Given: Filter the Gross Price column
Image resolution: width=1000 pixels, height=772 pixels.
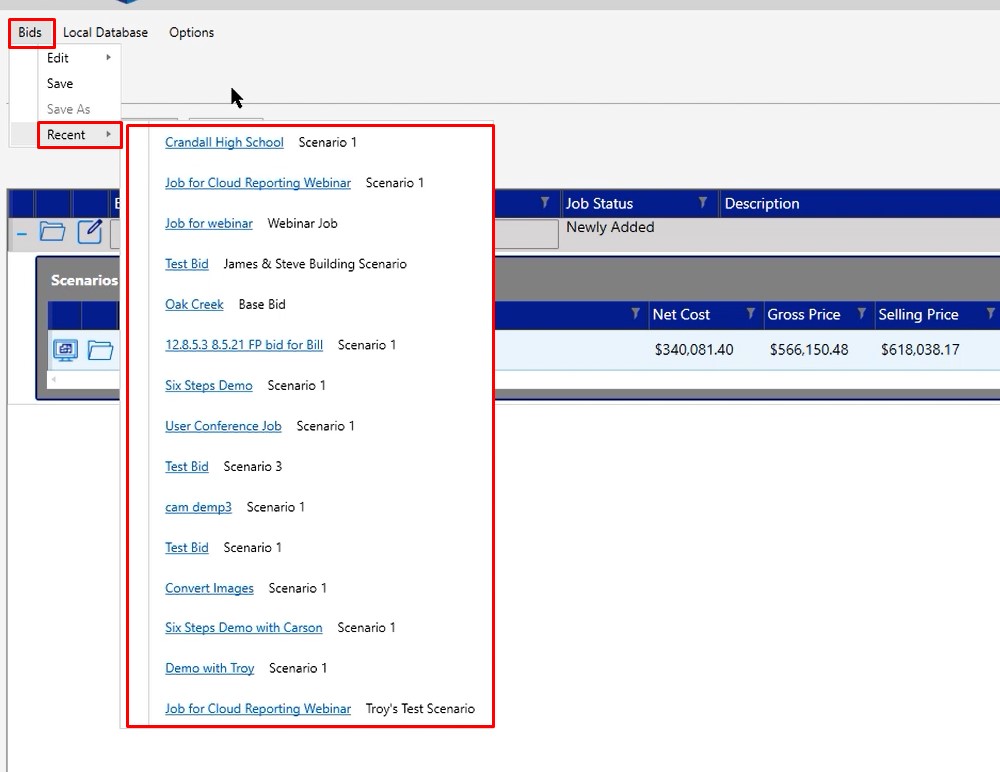Looking at the screenshot, I should [x=862, y=314].
